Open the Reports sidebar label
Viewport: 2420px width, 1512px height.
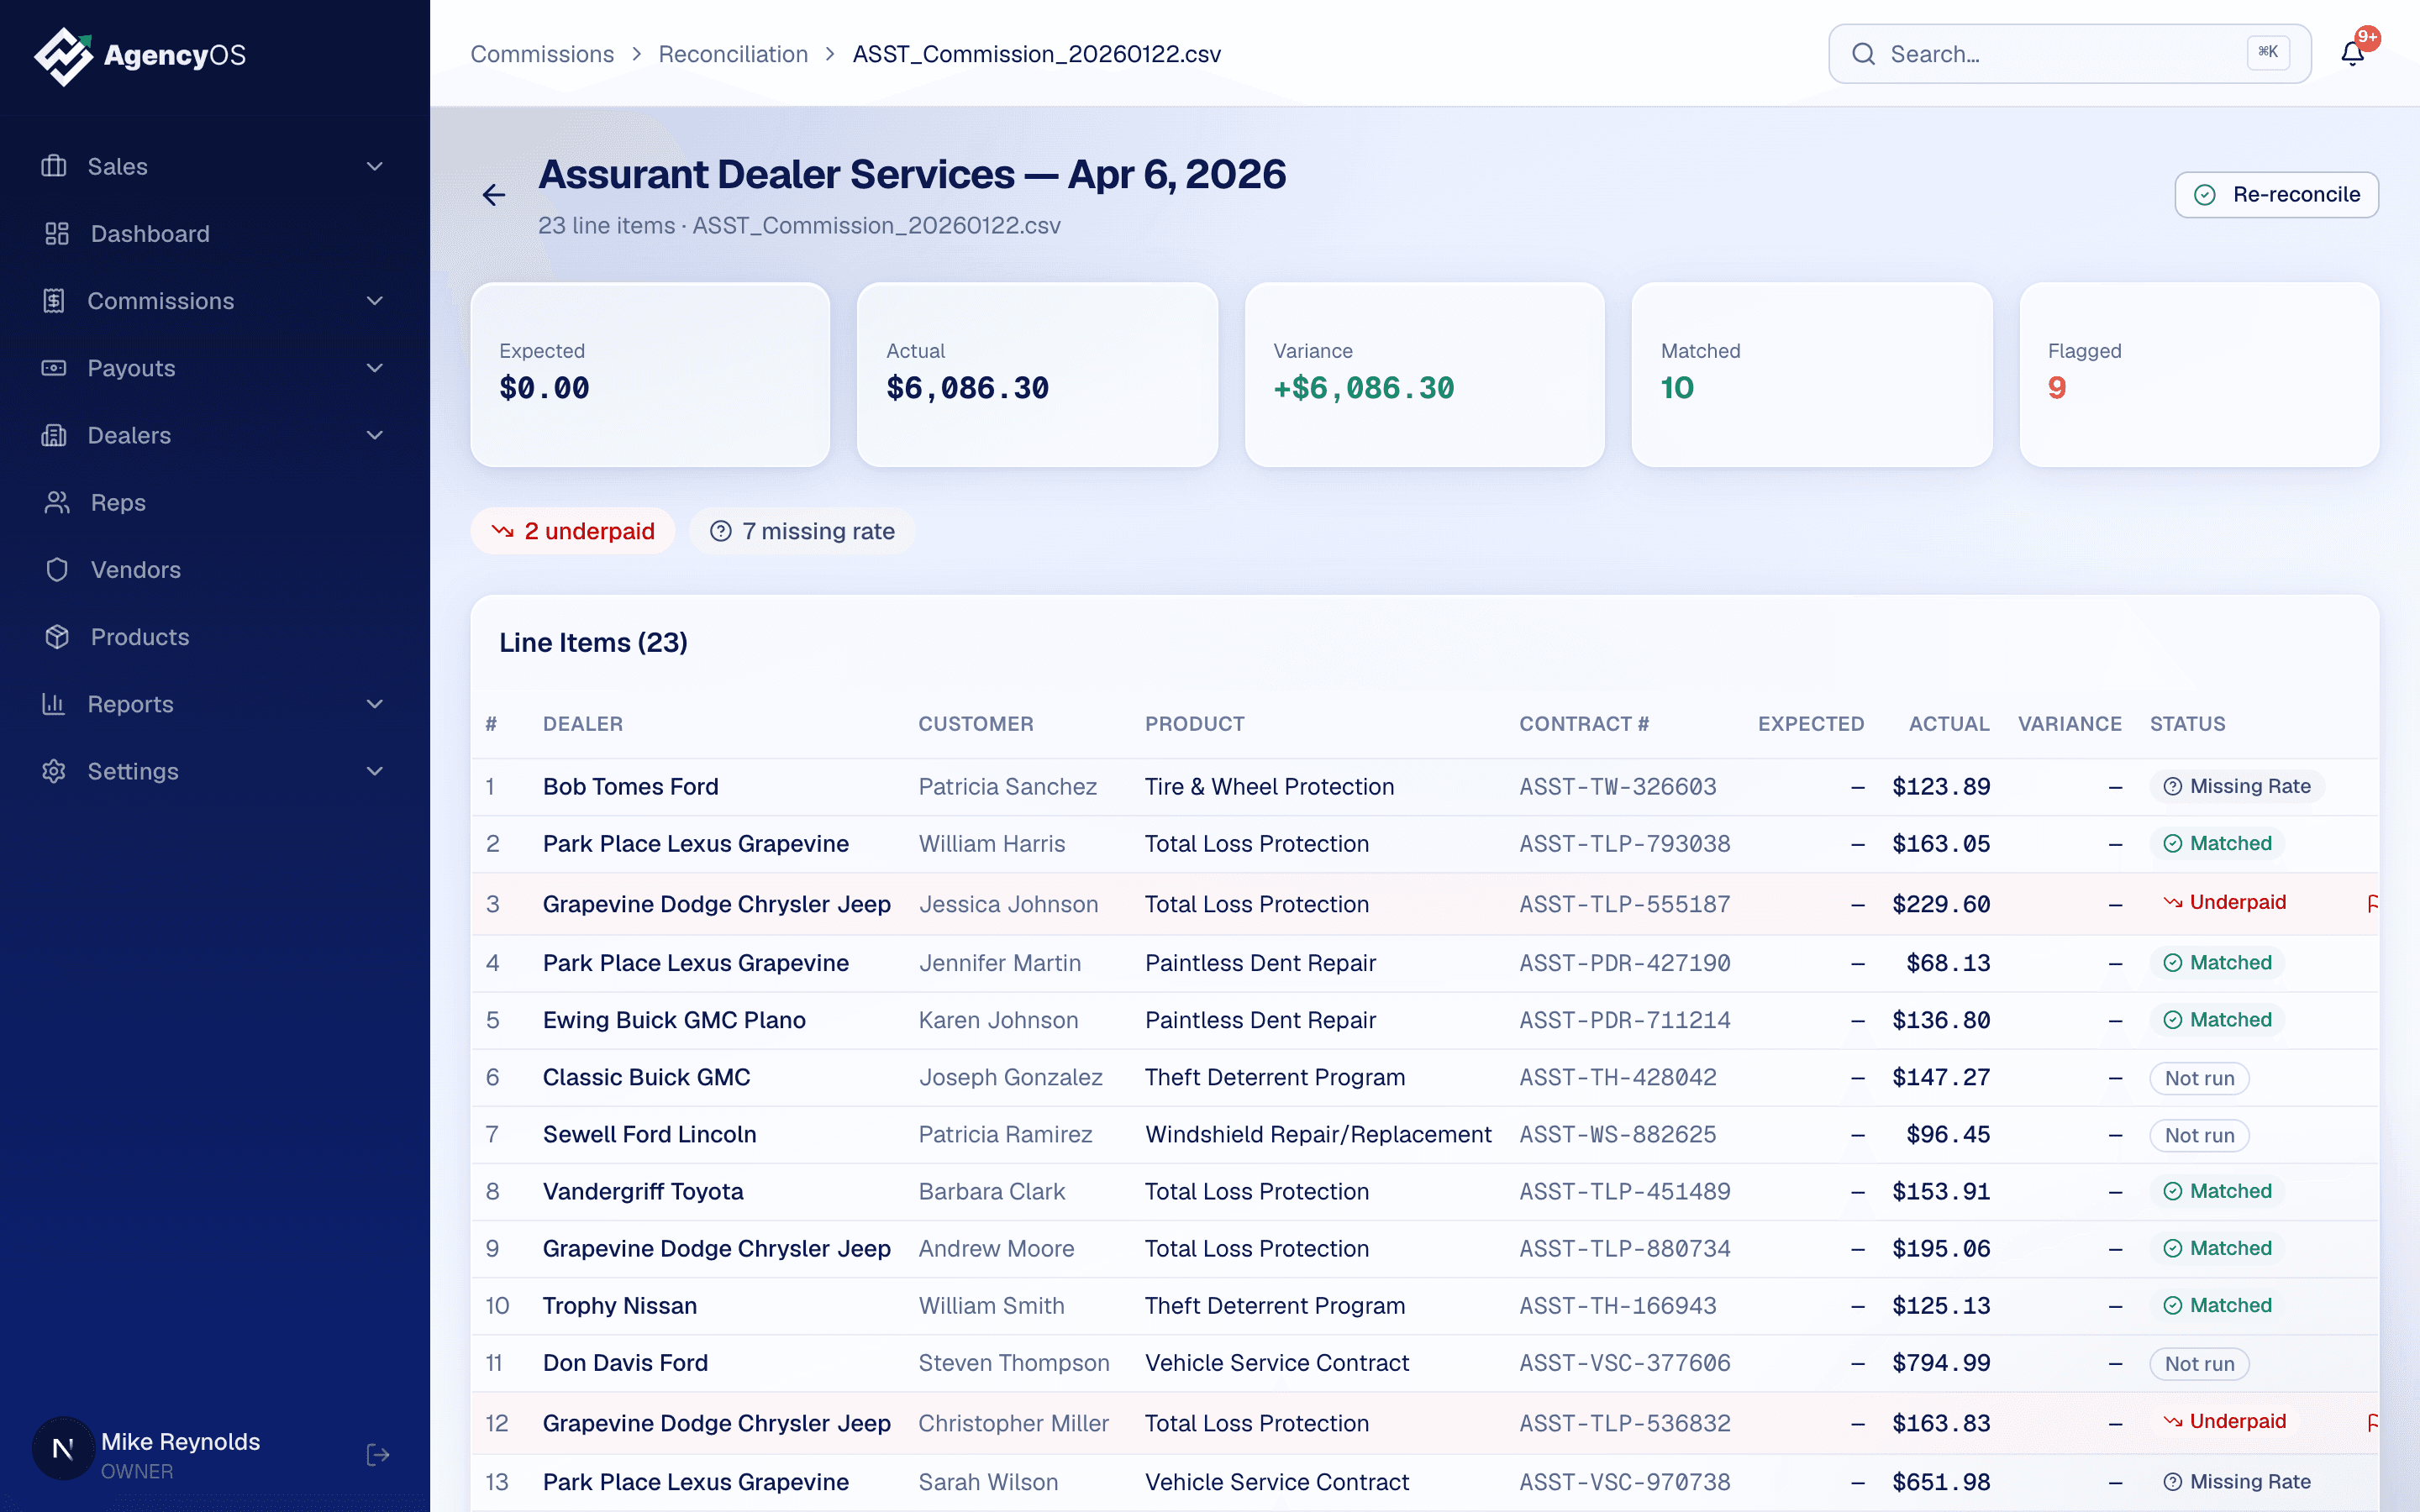tap(130, 704)
